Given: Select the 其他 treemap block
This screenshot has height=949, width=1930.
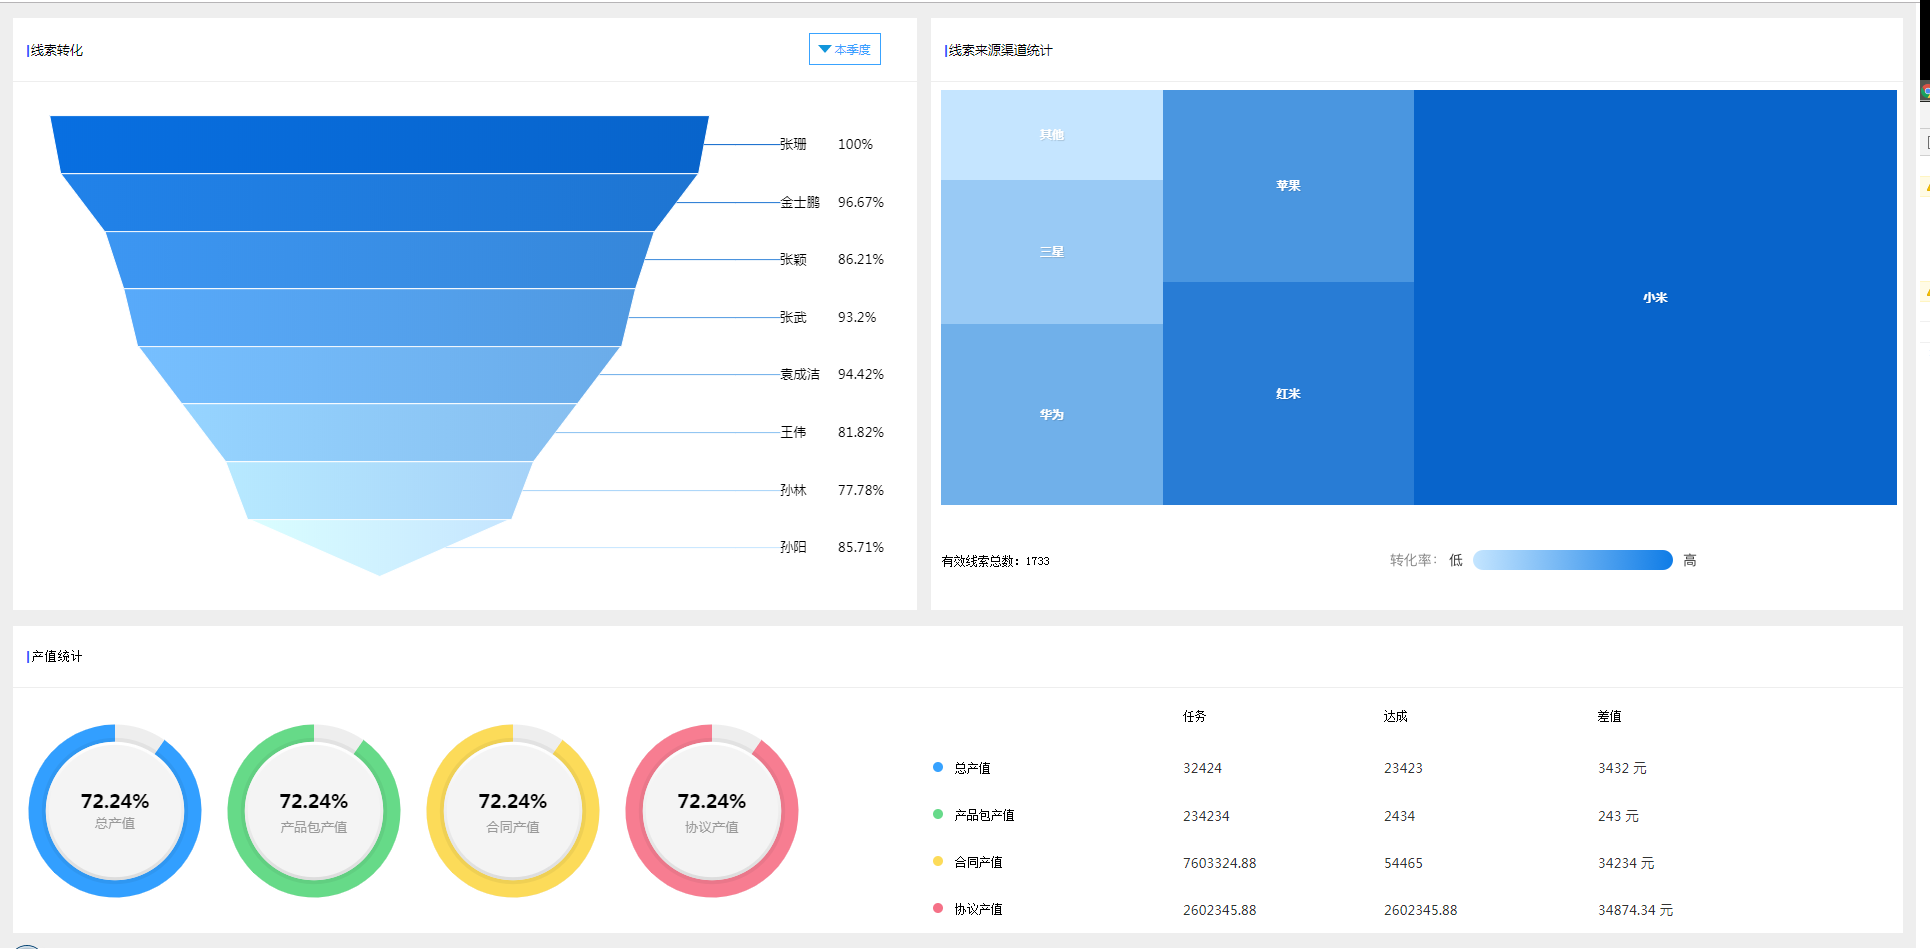Looking at the screenshot, I should tap(1052, 135).
